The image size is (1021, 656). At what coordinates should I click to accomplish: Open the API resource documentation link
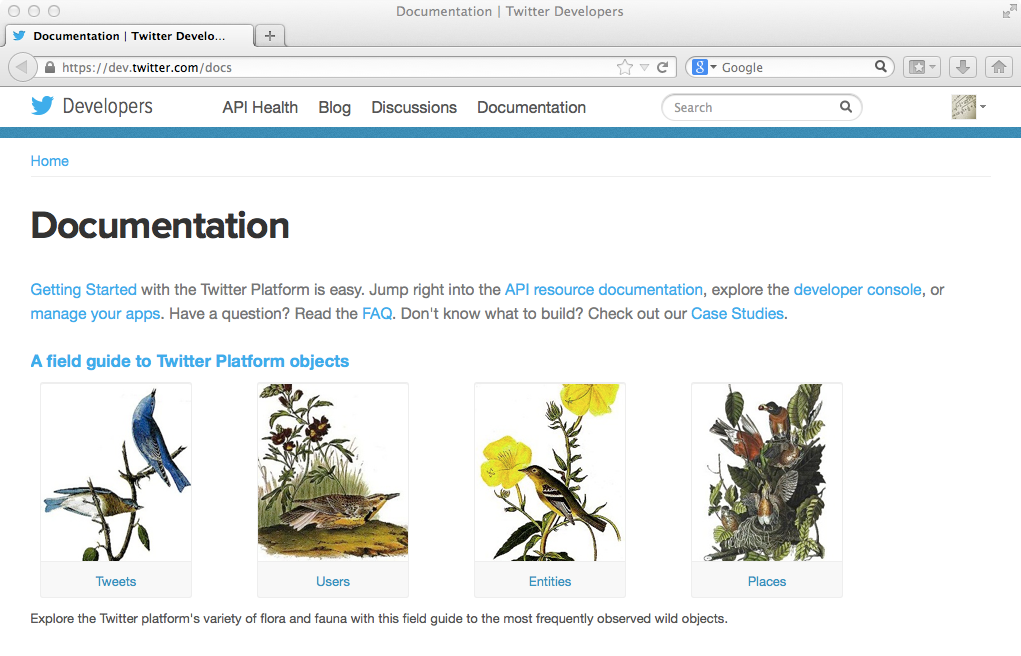tap(604, 290)
